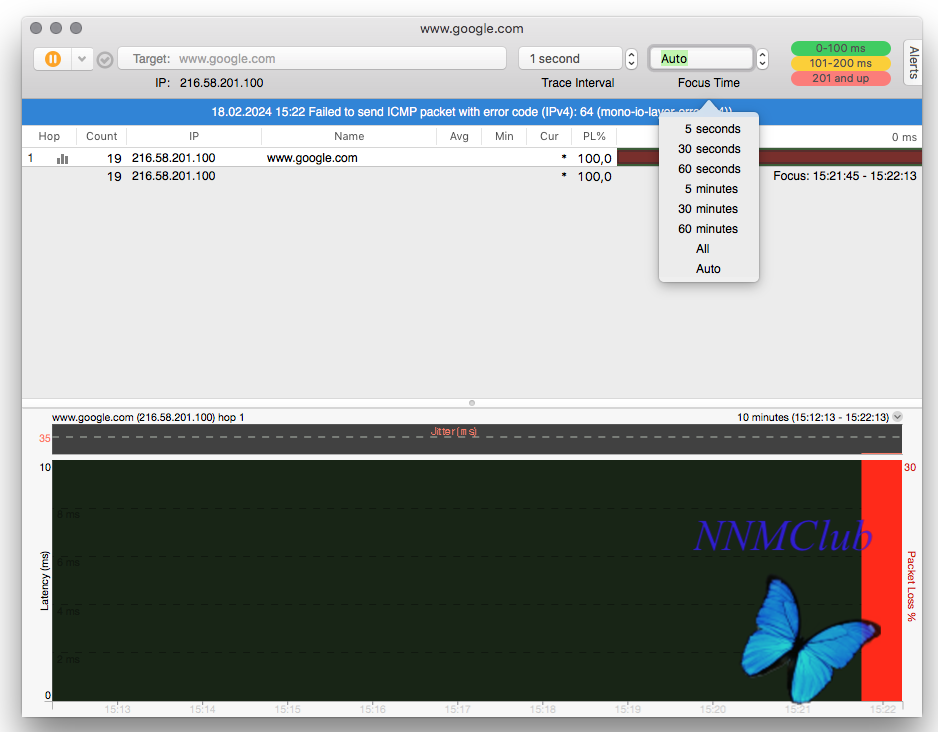
Task: Select Auto in focus time menu
Action: [708, 269]
